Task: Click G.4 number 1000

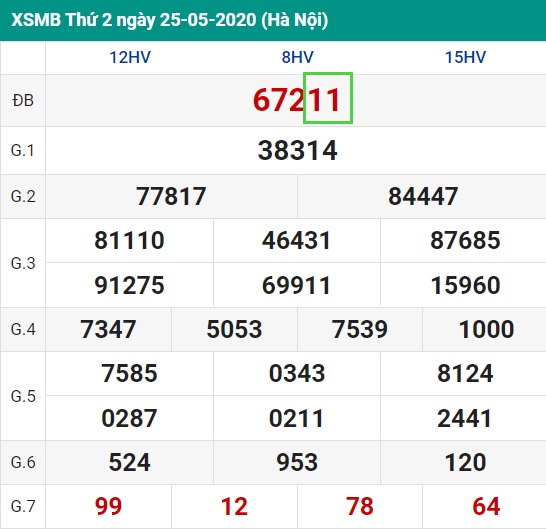Action: point(486,329)
